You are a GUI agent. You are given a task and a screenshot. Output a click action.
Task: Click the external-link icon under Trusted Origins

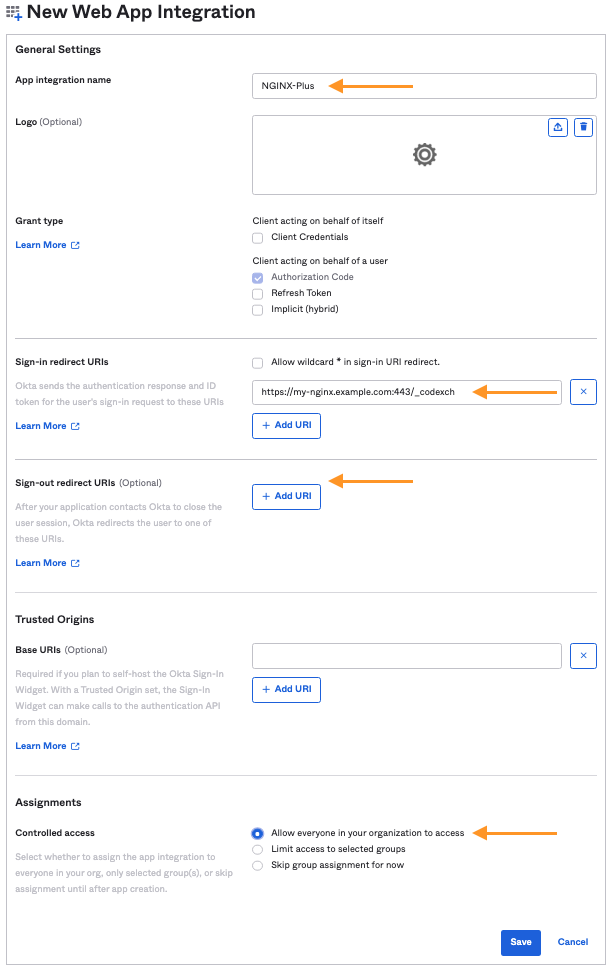pos(75,746)
